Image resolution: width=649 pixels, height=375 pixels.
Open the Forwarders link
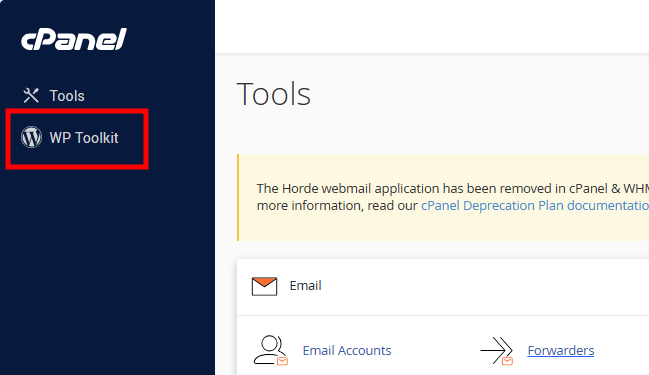tap(561, 351)
